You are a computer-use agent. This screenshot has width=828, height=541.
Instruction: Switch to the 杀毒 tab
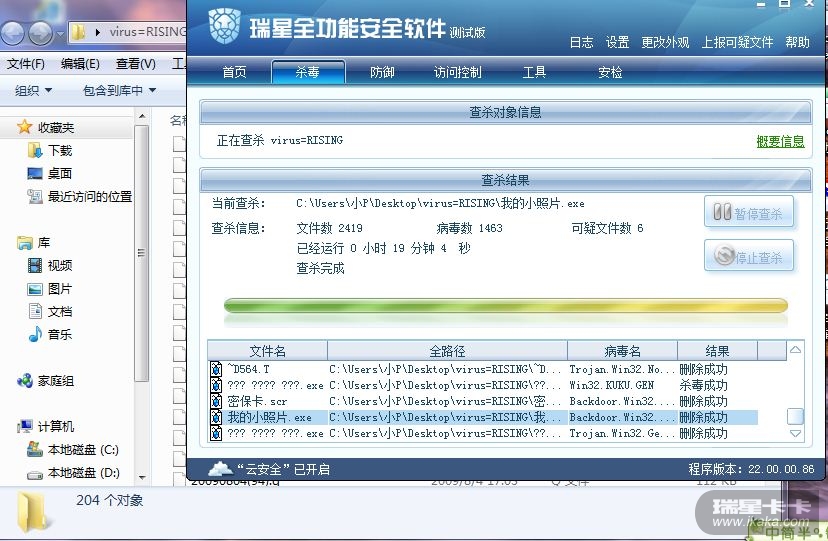pos(308,72)
